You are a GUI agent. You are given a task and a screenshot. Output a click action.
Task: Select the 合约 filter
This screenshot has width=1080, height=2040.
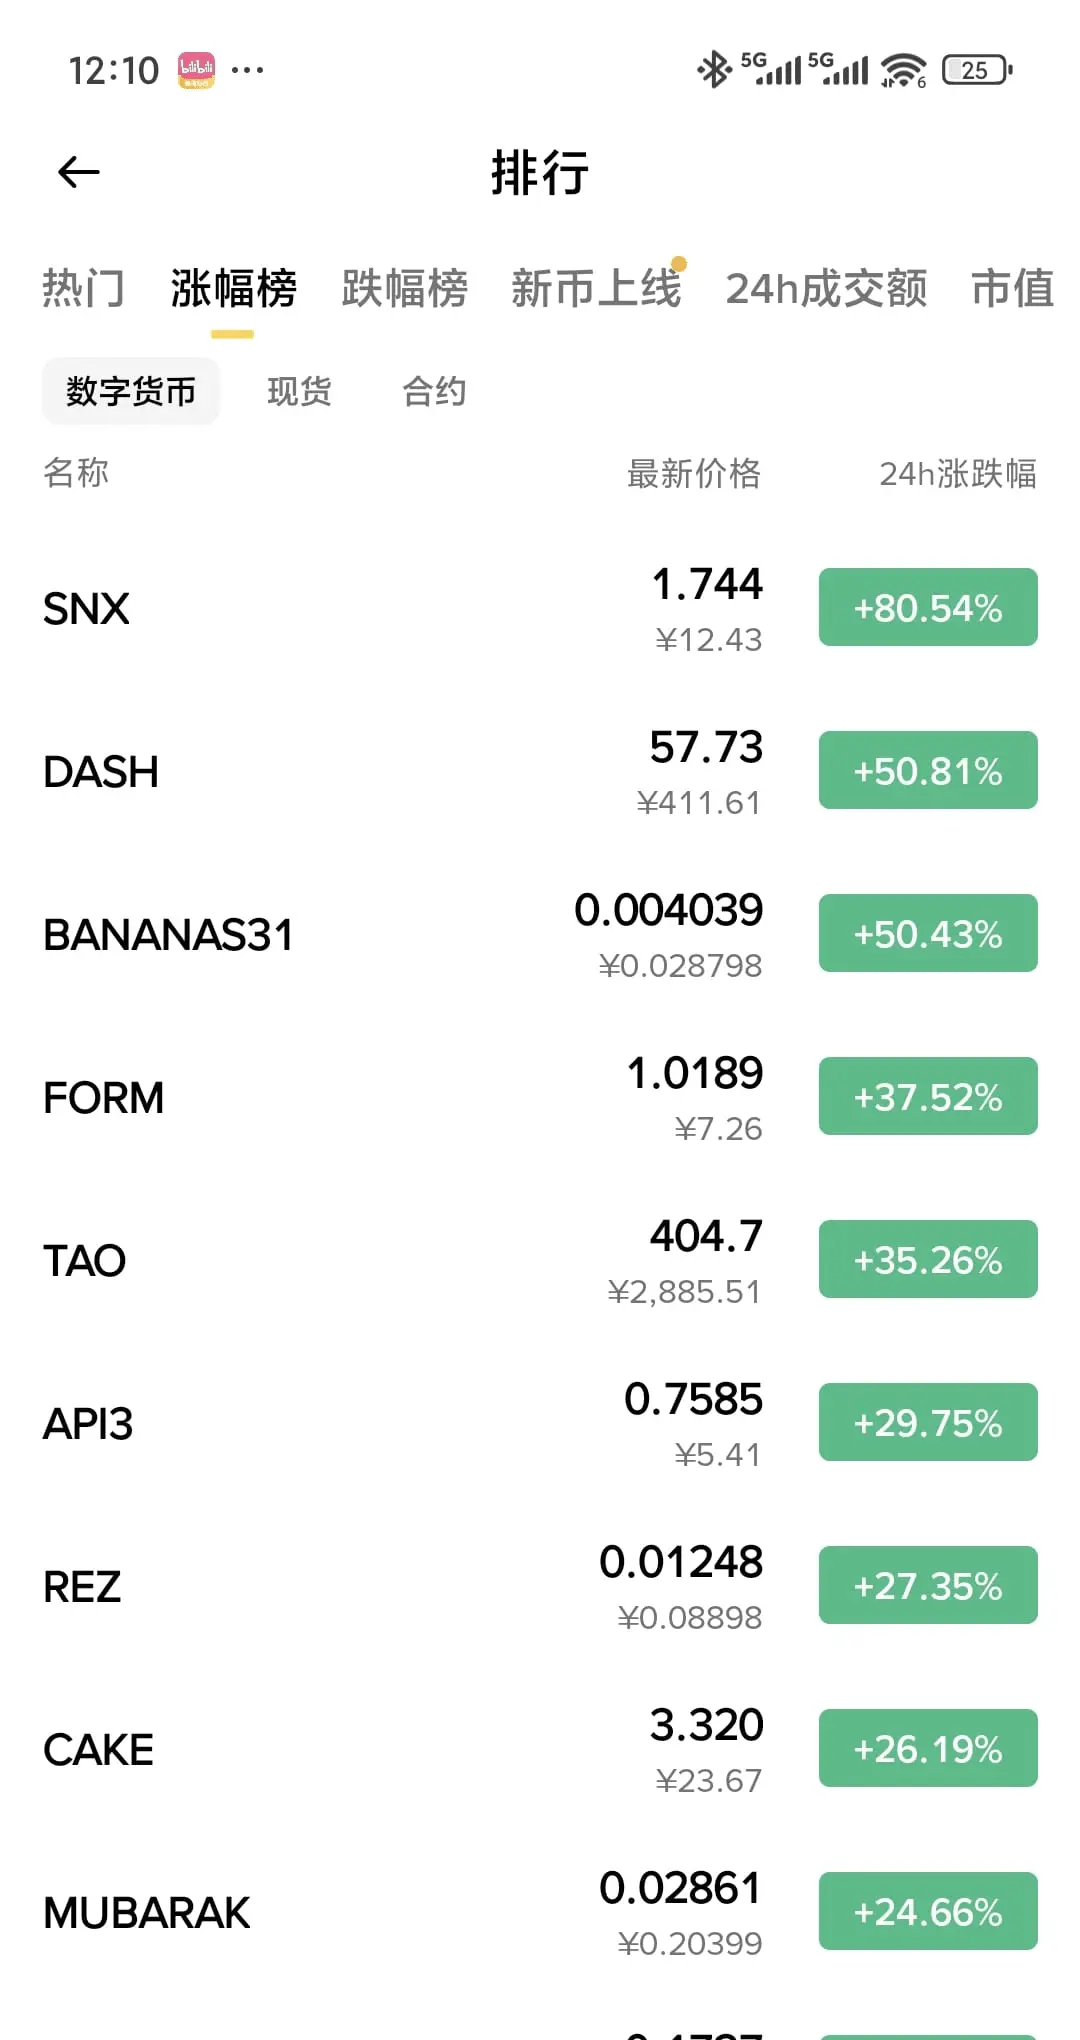point(434,391)
